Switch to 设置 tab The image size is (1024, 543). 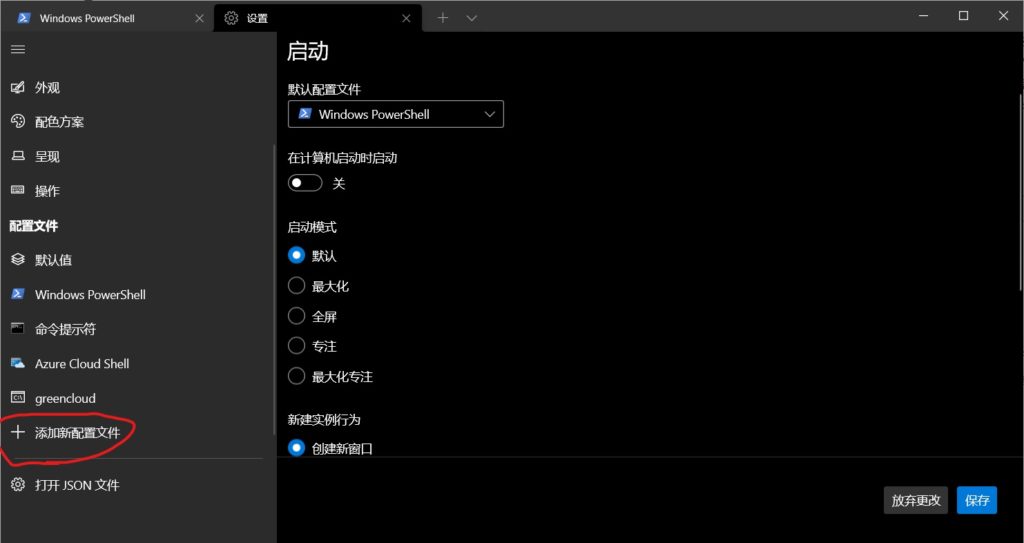pyautogui.click(x=317, y=18)
